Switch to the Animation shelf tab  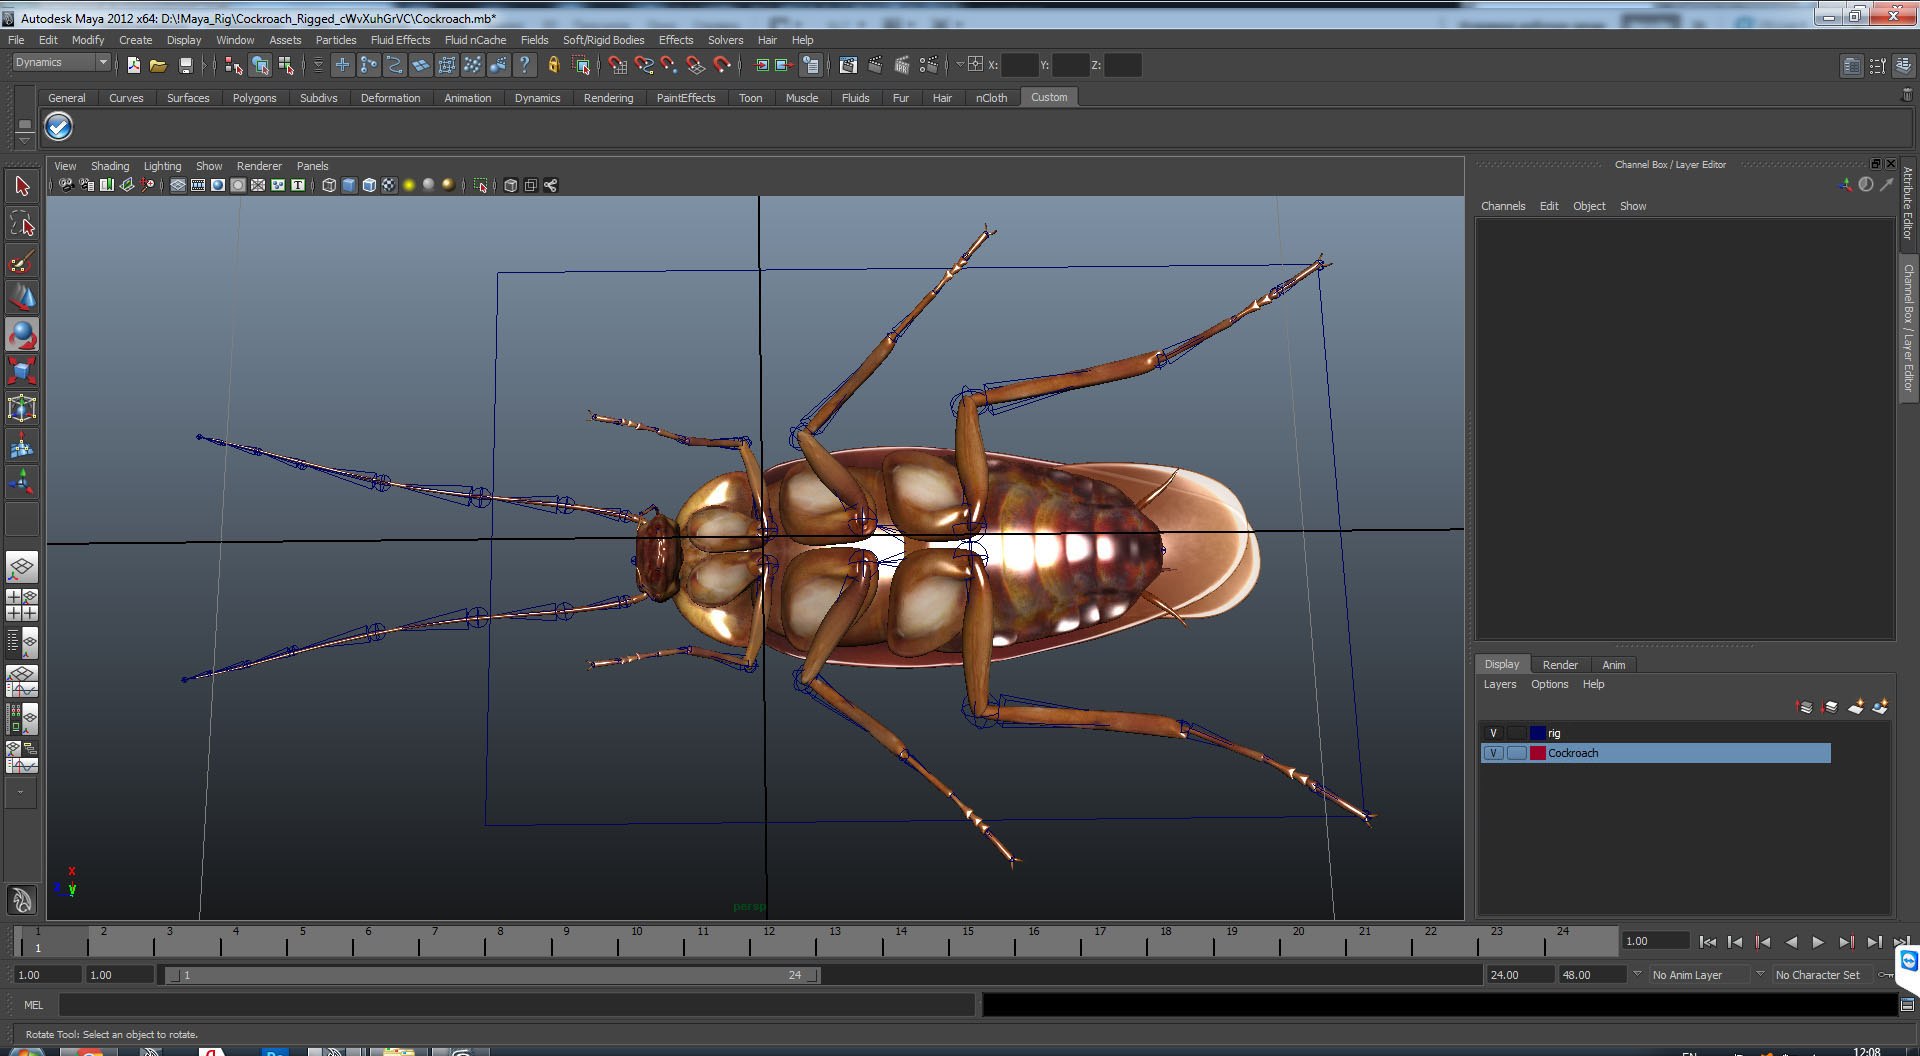(x=467, y=98)
